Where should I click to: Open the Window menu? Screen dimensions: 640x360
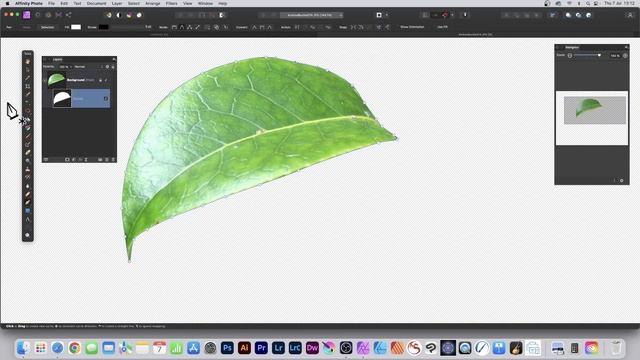pyautogui.click(x=205, y=3)
